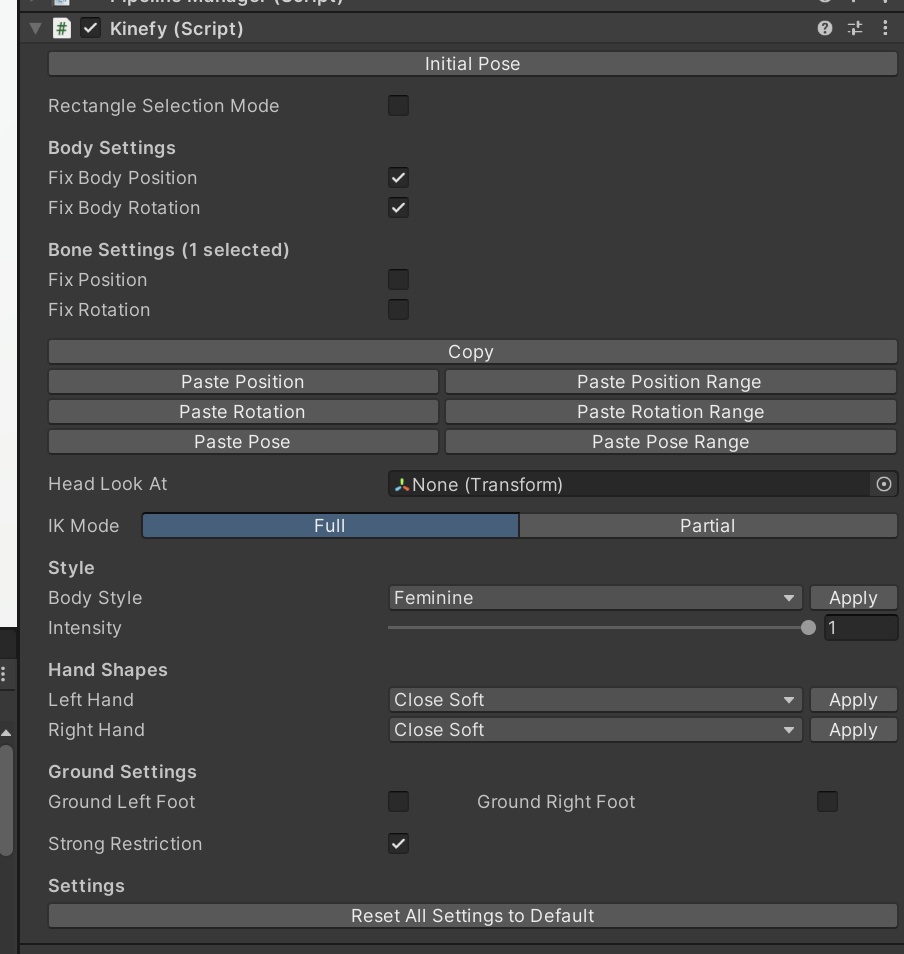Open the Body Style dropdown
This screenshot has height=954, width=904.
[595, 598]
